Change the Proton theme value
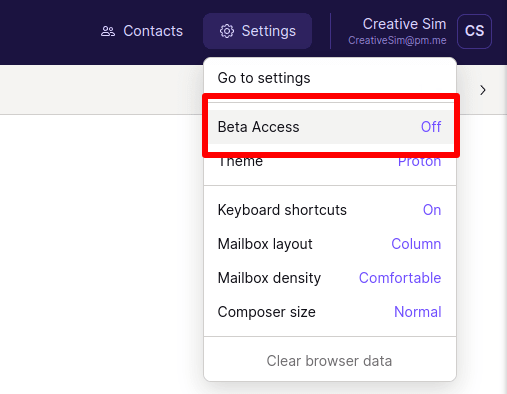The width and height of the screenshot is (507, 394). click(419, 161)
